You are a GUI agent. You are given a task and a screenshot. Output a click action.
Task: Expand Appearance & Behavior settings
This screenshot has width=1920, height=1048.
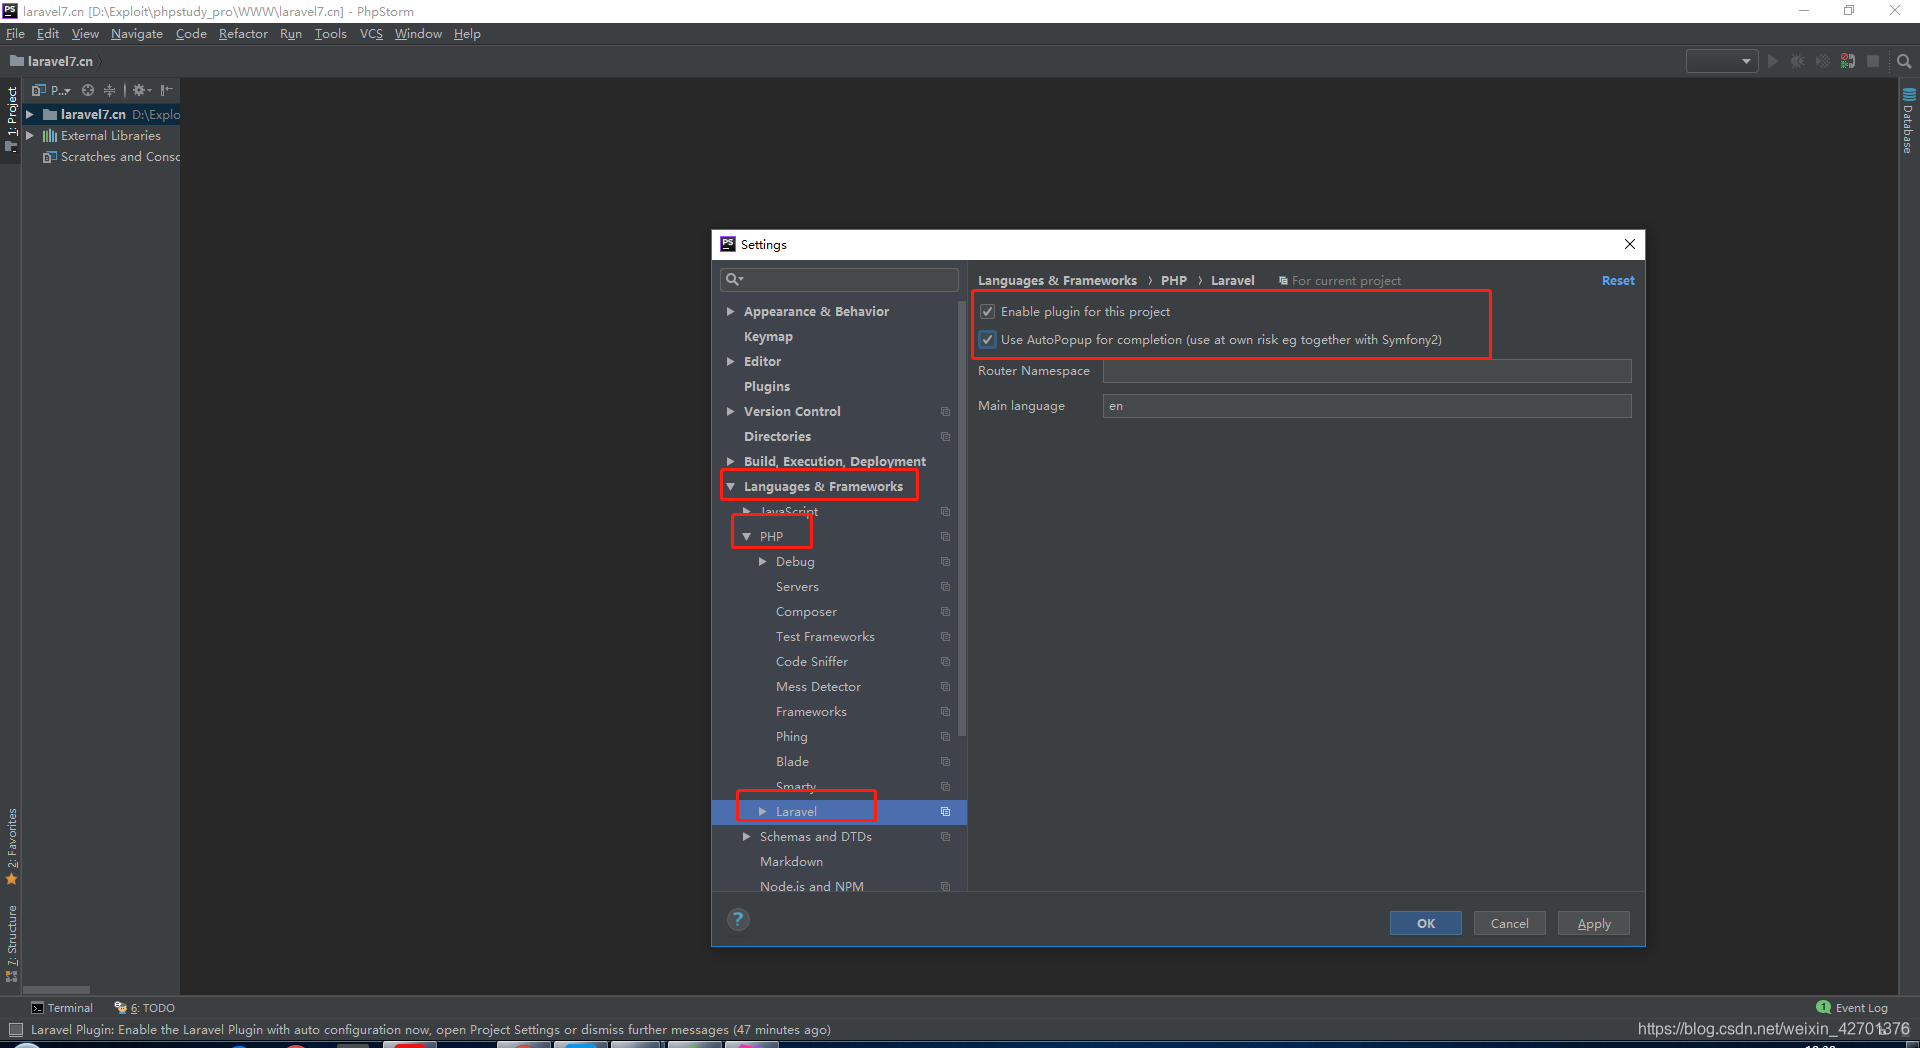(x=731, y=312)
